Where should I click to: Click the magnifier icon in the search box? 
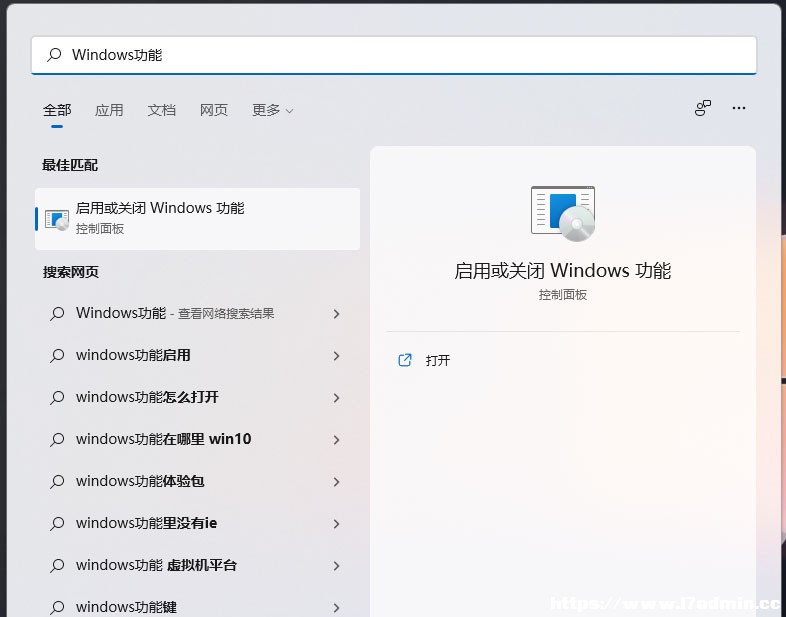pos(54,55)
